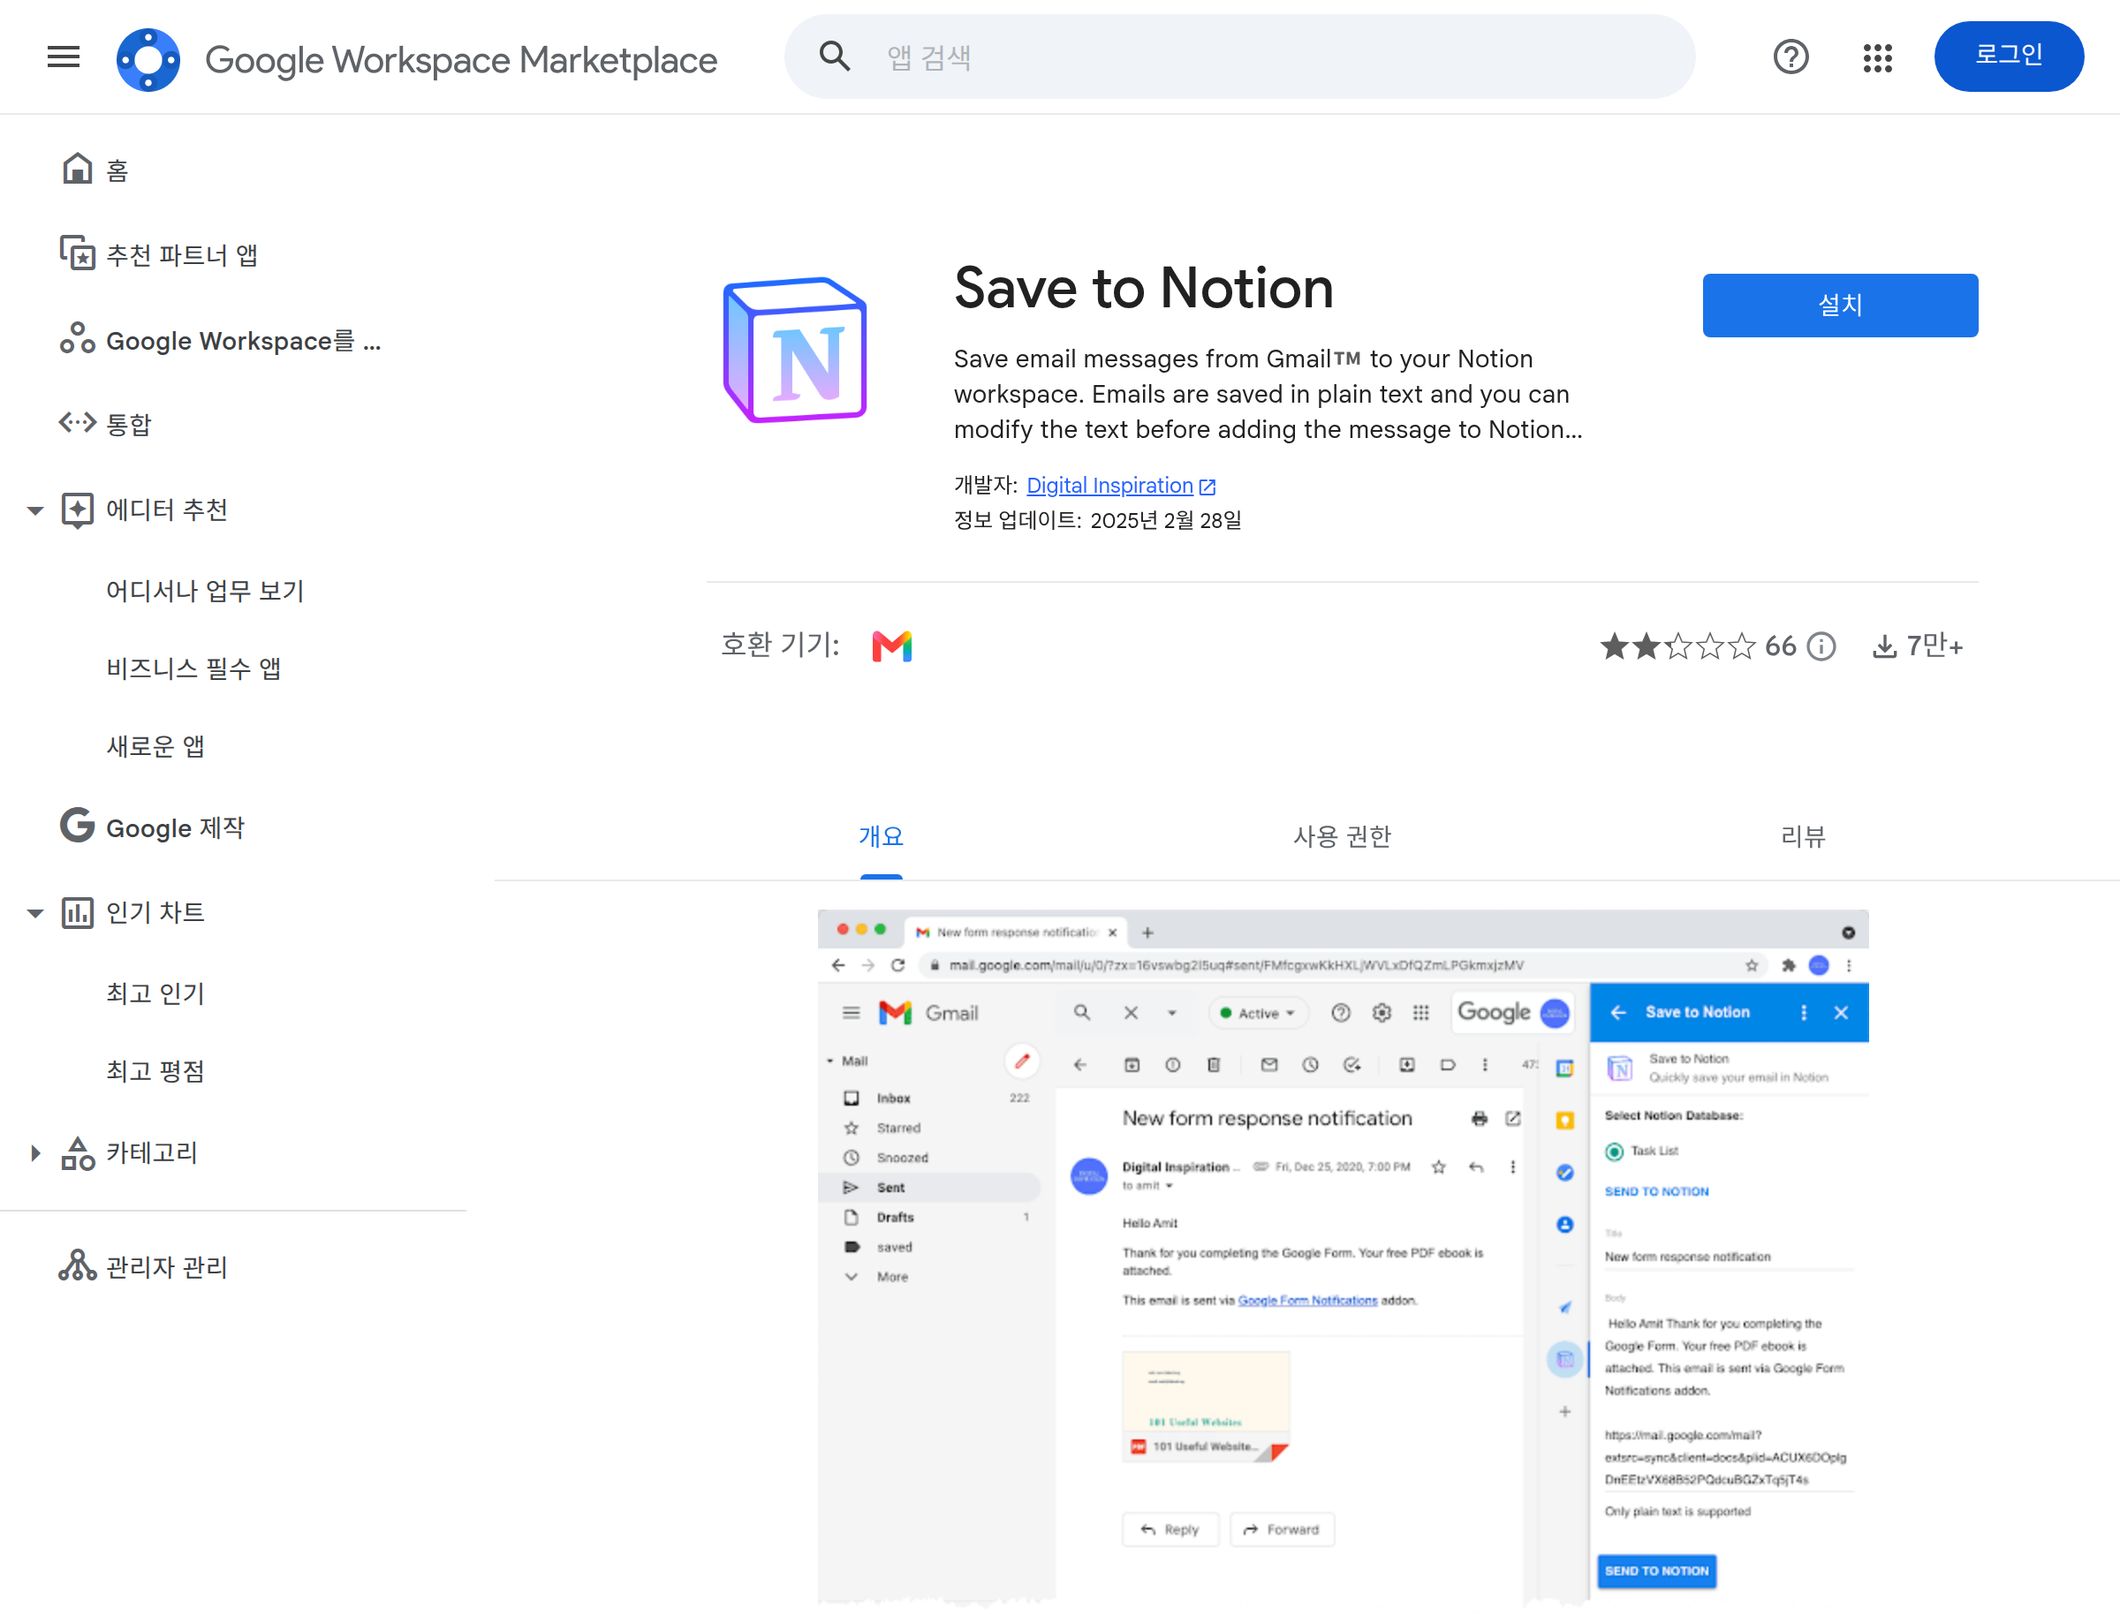The image size is (2120, 1616).
Task: Click the 정보 업데이트 date text
Action: coord(1097,520)
